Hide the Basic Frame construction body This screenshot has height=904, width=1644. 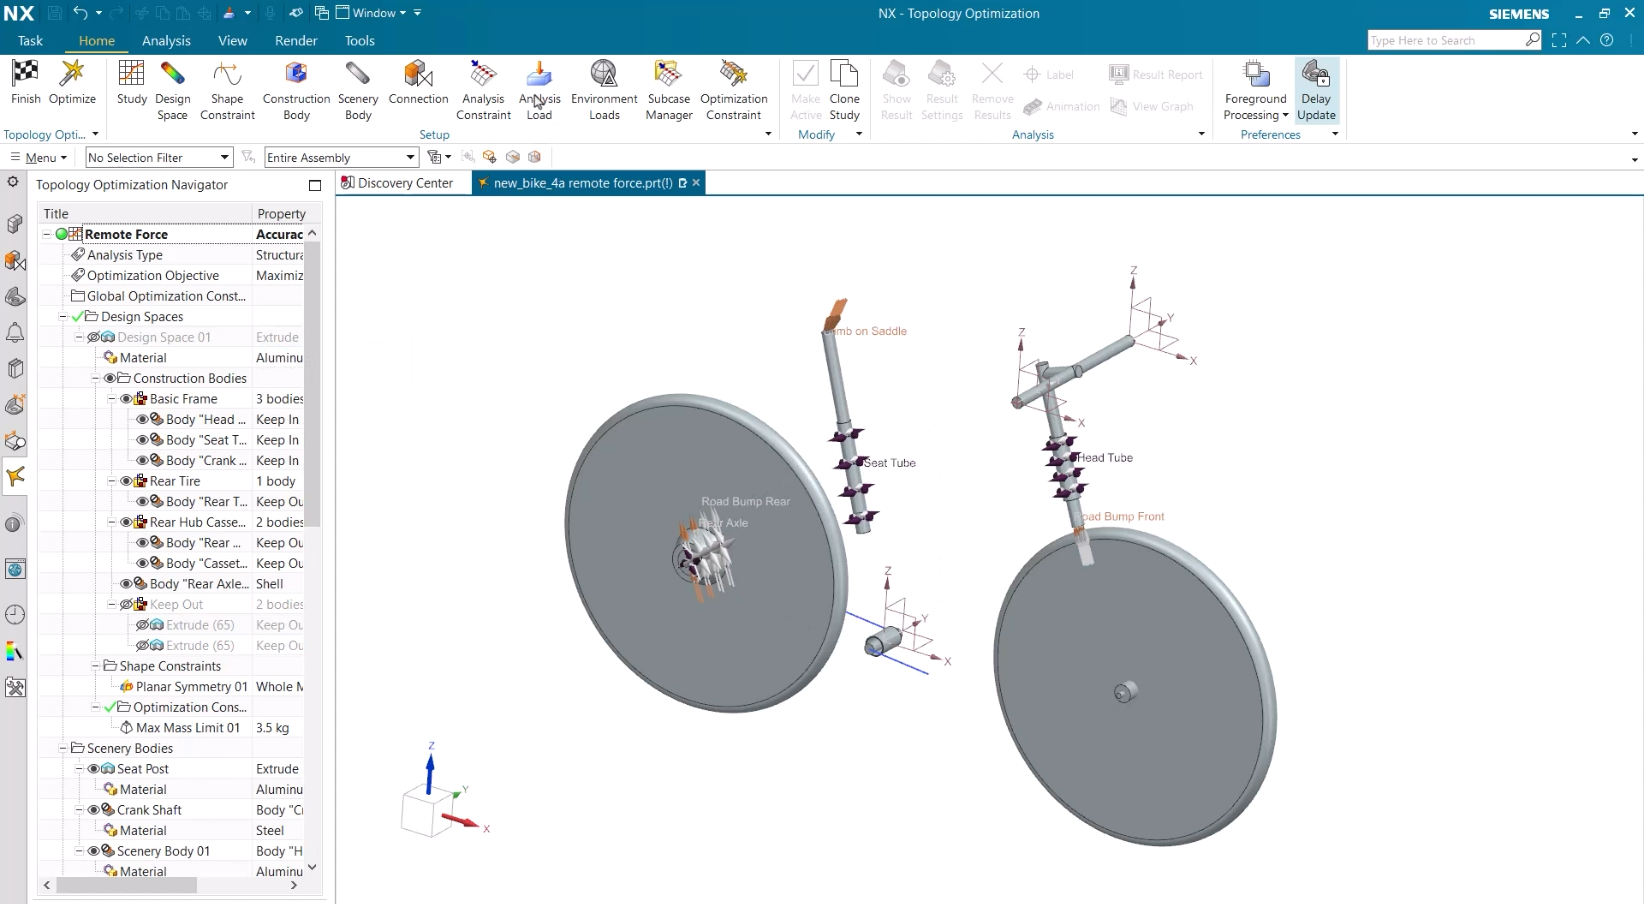(126, 398)
